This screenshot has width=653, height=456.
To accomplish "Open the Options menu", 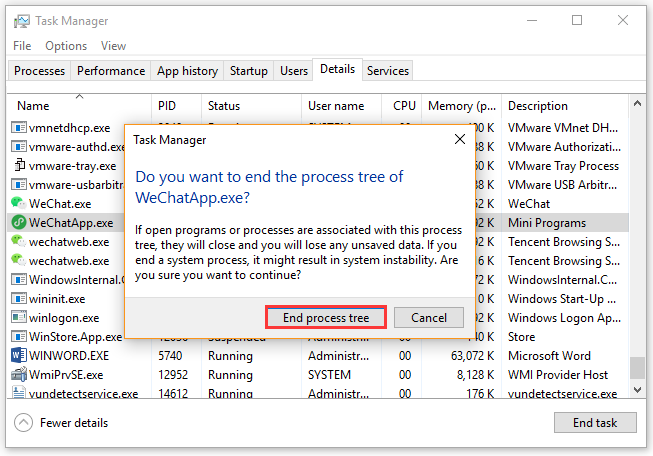I will click(66, 46).
